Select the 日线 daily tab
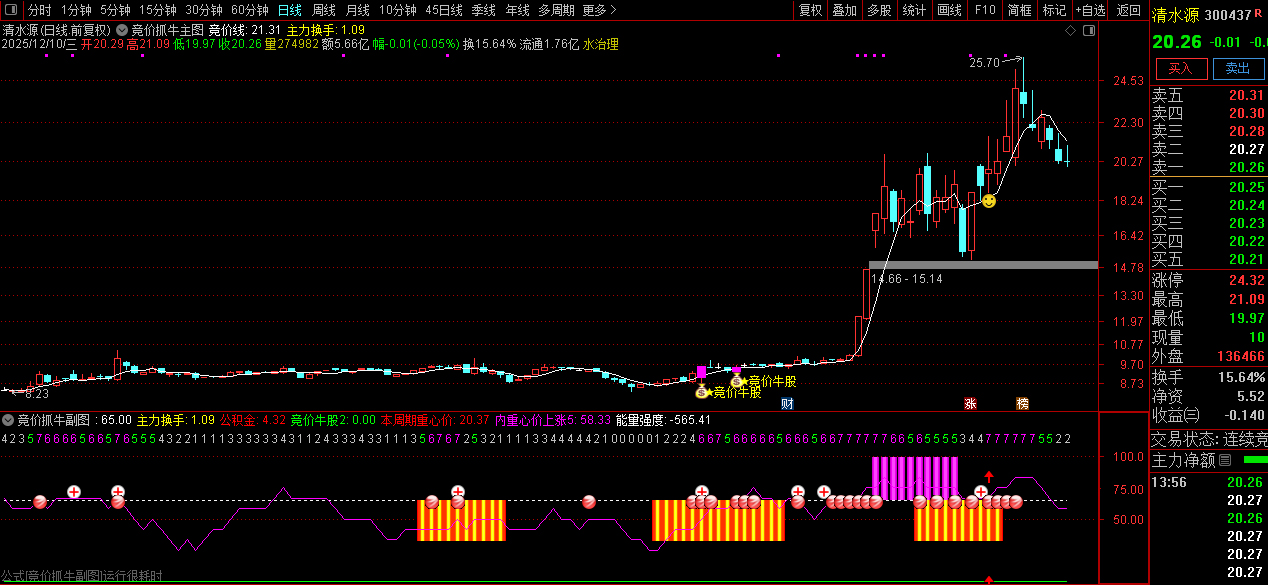1268x585 pixels. [289, 10]
